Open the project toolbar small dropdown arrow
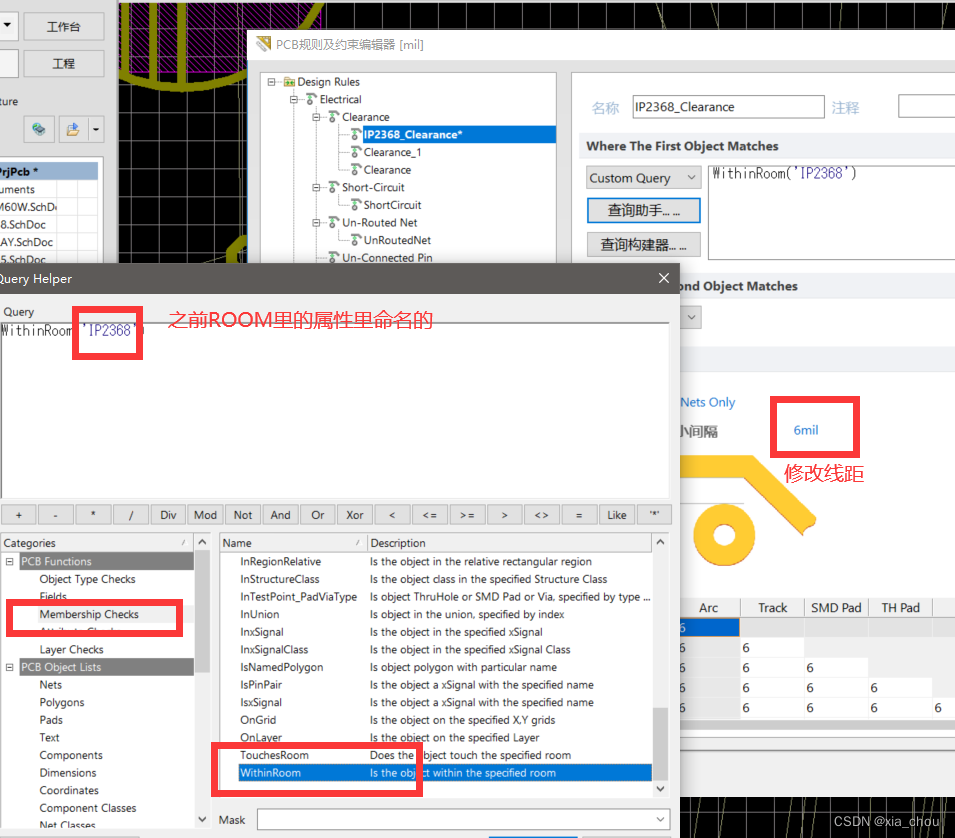 coord(96,129)
